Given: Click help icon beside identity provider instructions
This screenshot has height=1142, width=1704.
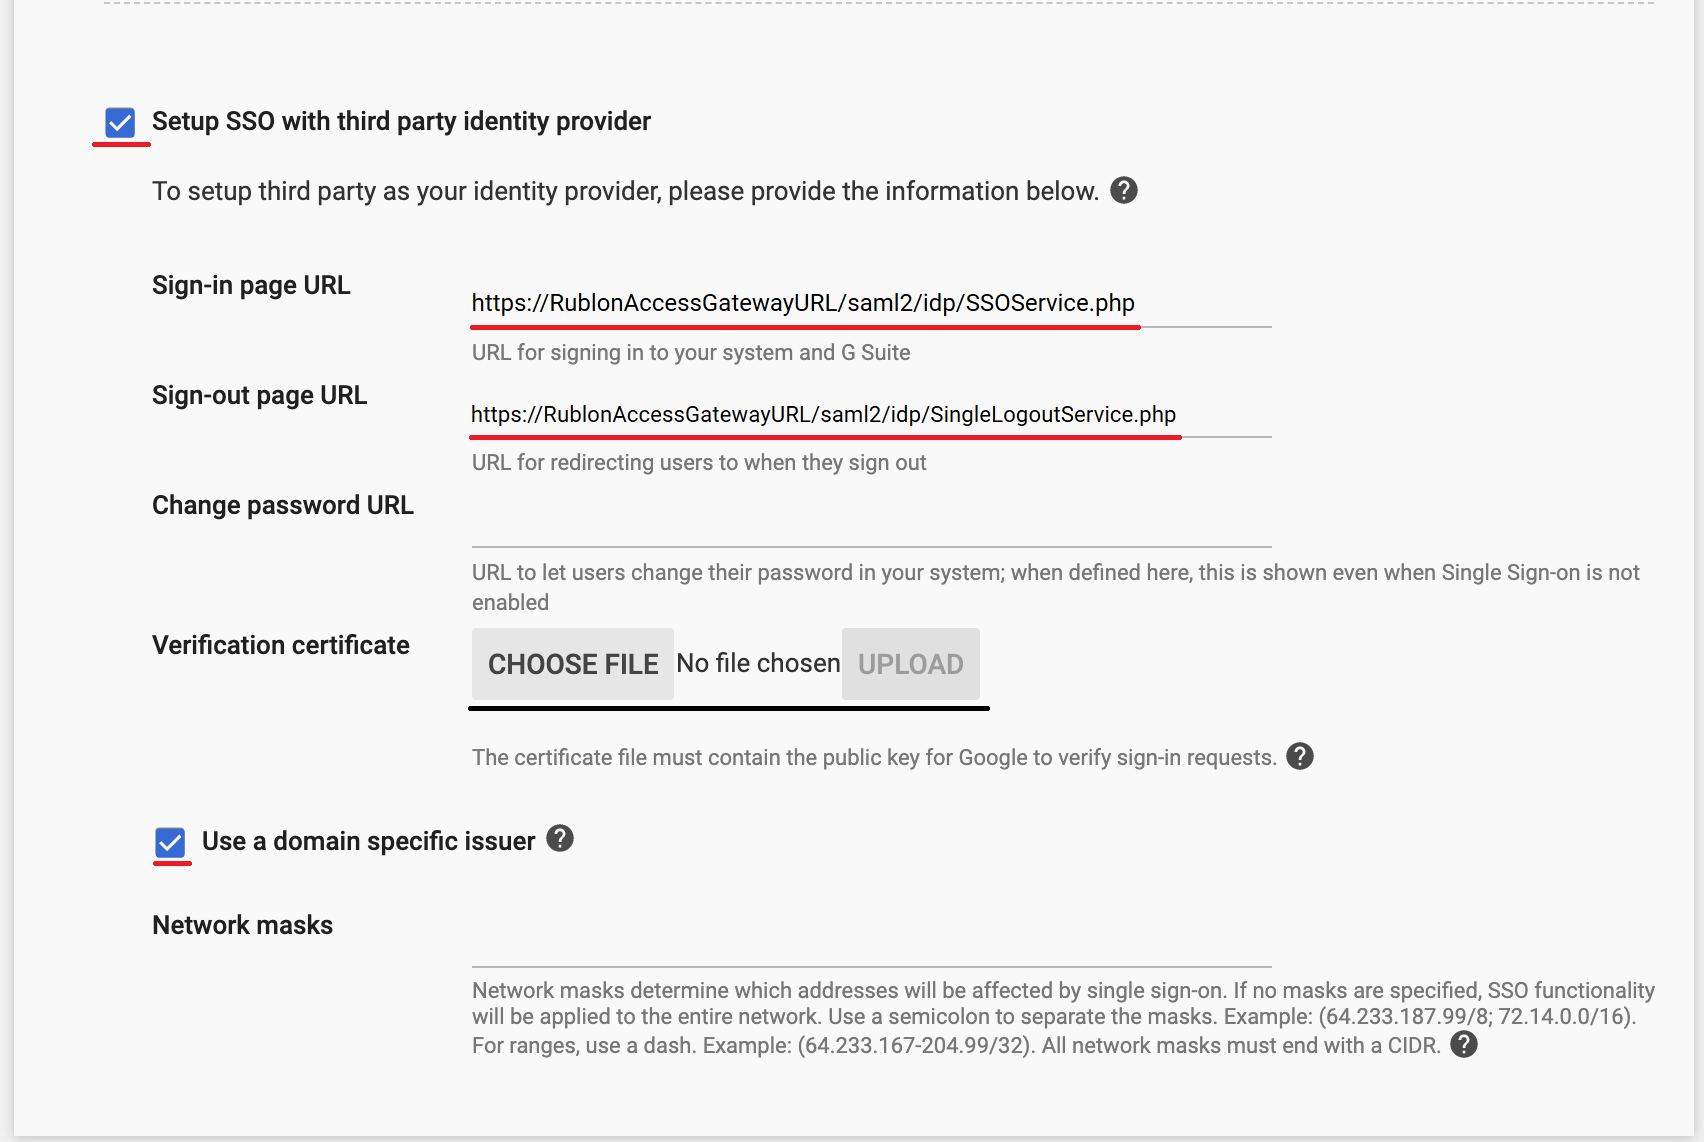Looking at the screenshot, I should click(1124, 190).
